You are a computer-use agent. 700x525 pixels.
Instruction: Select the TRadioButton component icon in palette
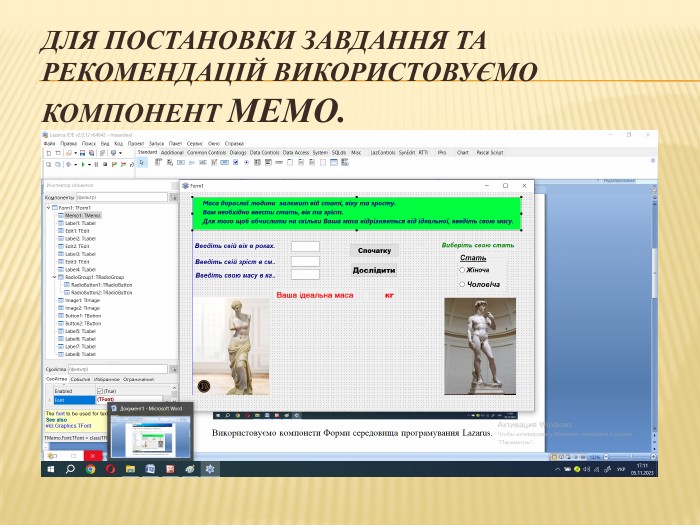point(246,162)
